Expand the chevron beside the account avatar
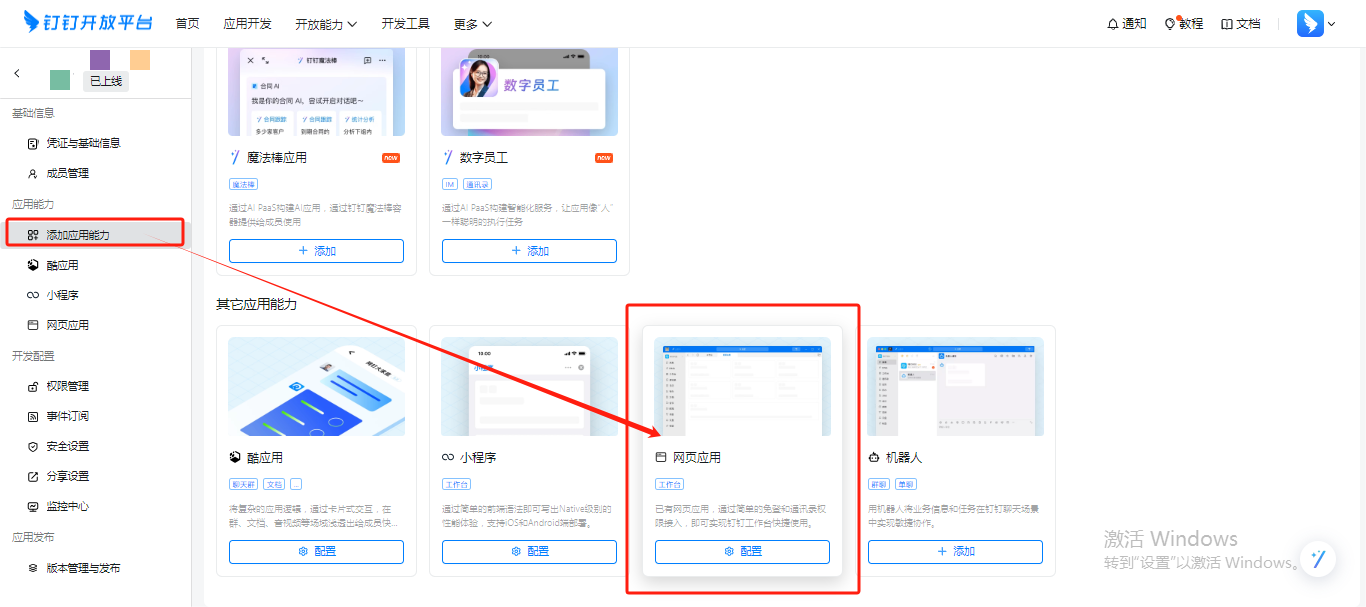 click(1332, 24)
